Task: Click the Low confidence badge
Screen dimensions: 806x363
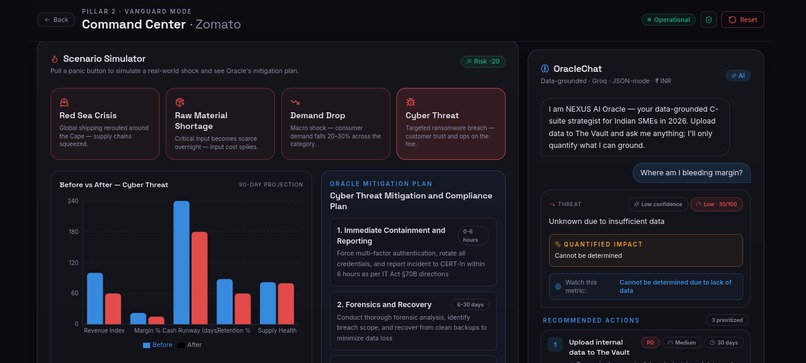Action: (x=657, y=204)
